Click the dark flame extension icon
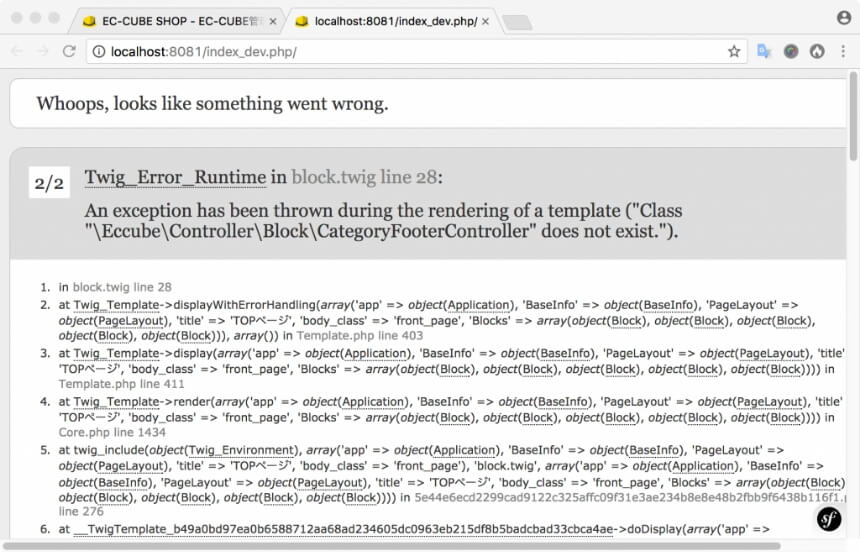Image resolution: width=860 pixels, height=552 pixels. point(817,52)
